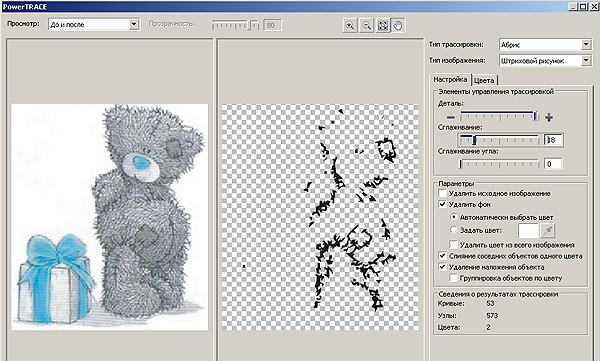Open the Просмотр dropdown 'До и после'

[94, 25]
